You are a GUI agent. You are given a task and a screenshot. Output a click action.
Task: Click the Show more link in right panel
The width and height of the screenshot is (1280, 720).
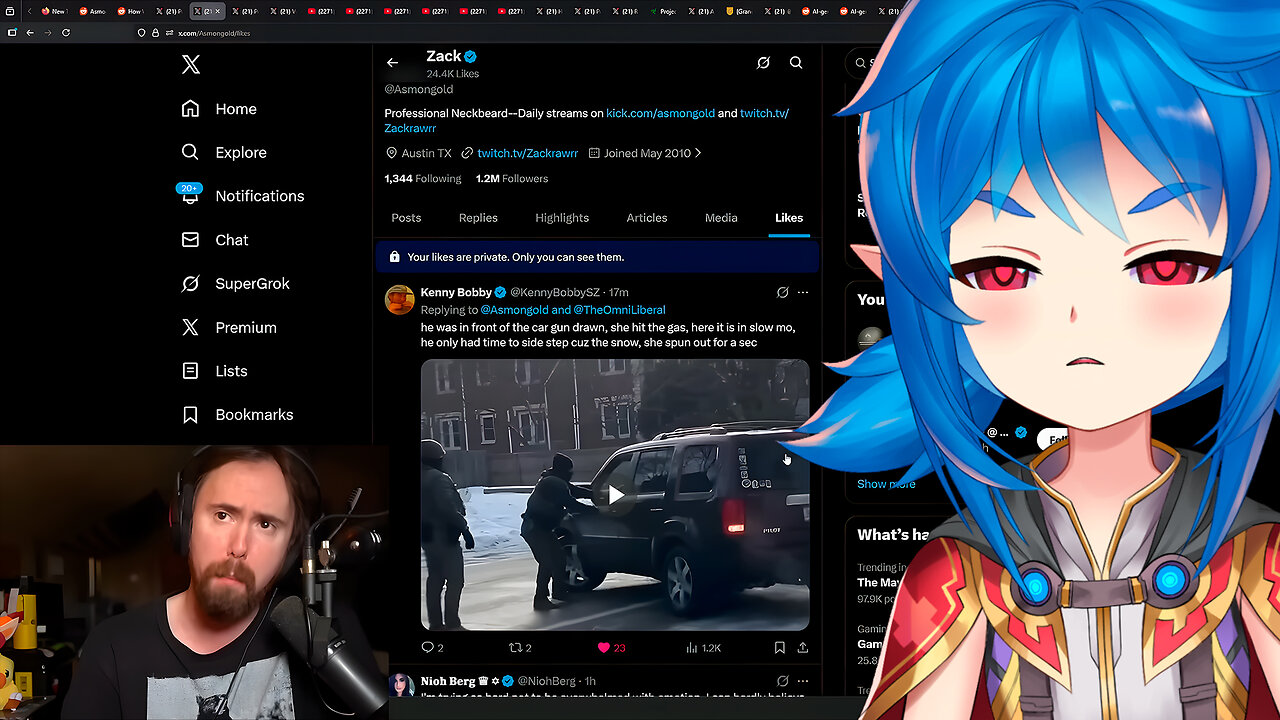point(886,484)
